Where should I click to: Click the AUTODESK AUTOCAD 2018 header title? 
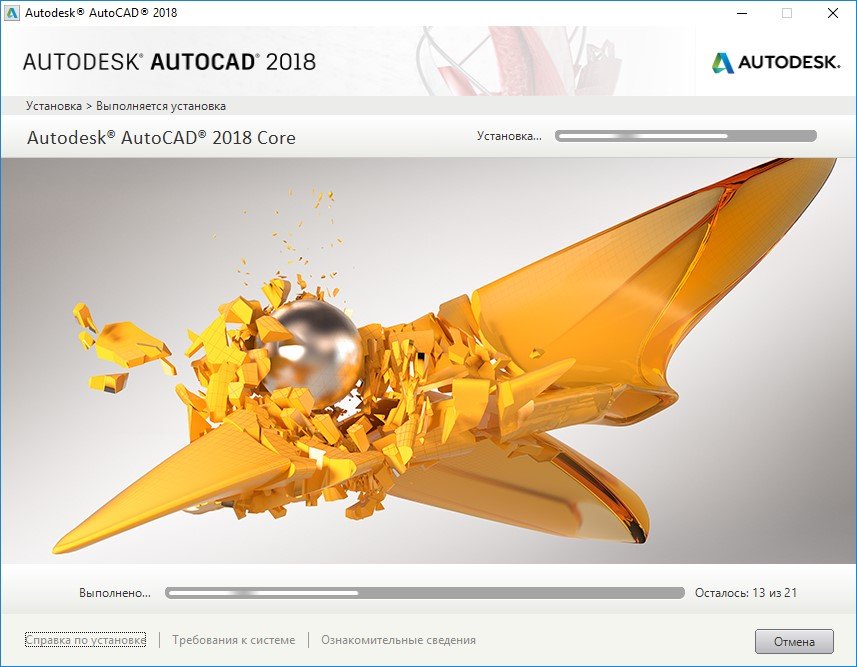(169, 62)
